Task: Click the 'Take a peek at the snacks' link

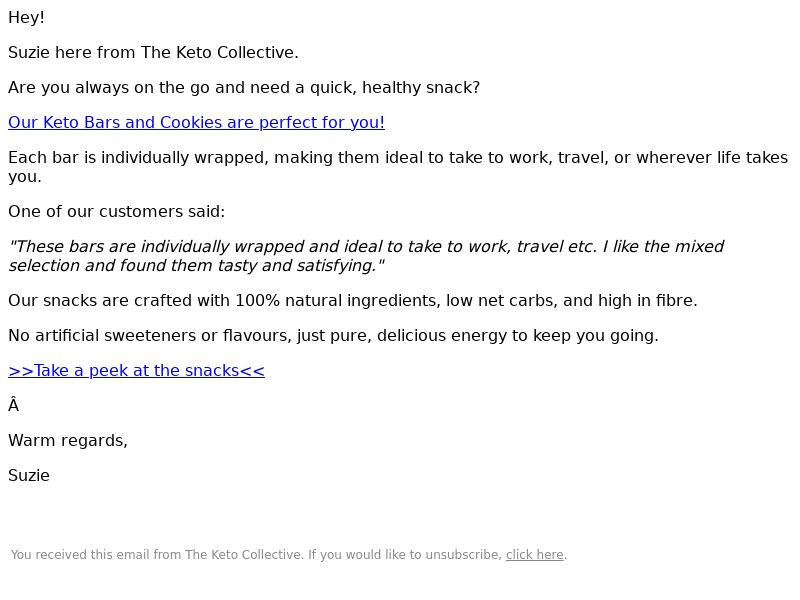Action: pyautogui.click(x=136, y=371)
